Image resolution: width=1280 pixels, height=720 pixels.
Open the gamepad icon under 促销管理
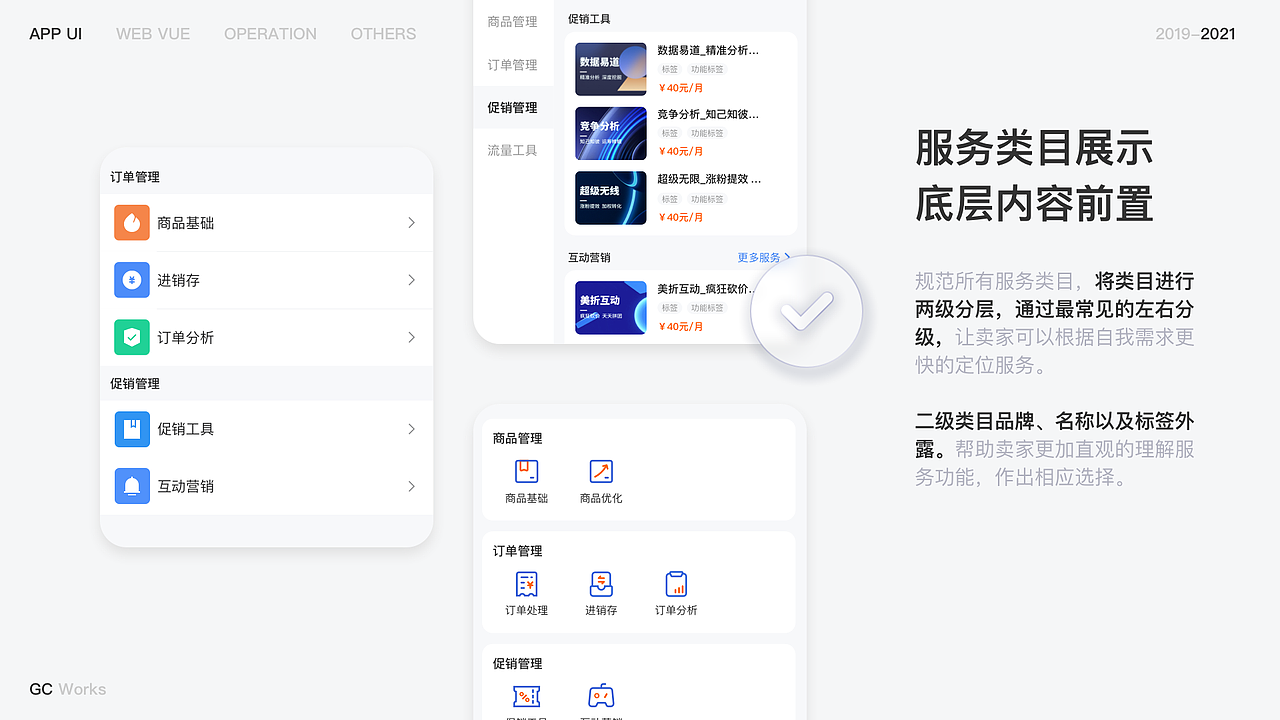pos(601,696)
